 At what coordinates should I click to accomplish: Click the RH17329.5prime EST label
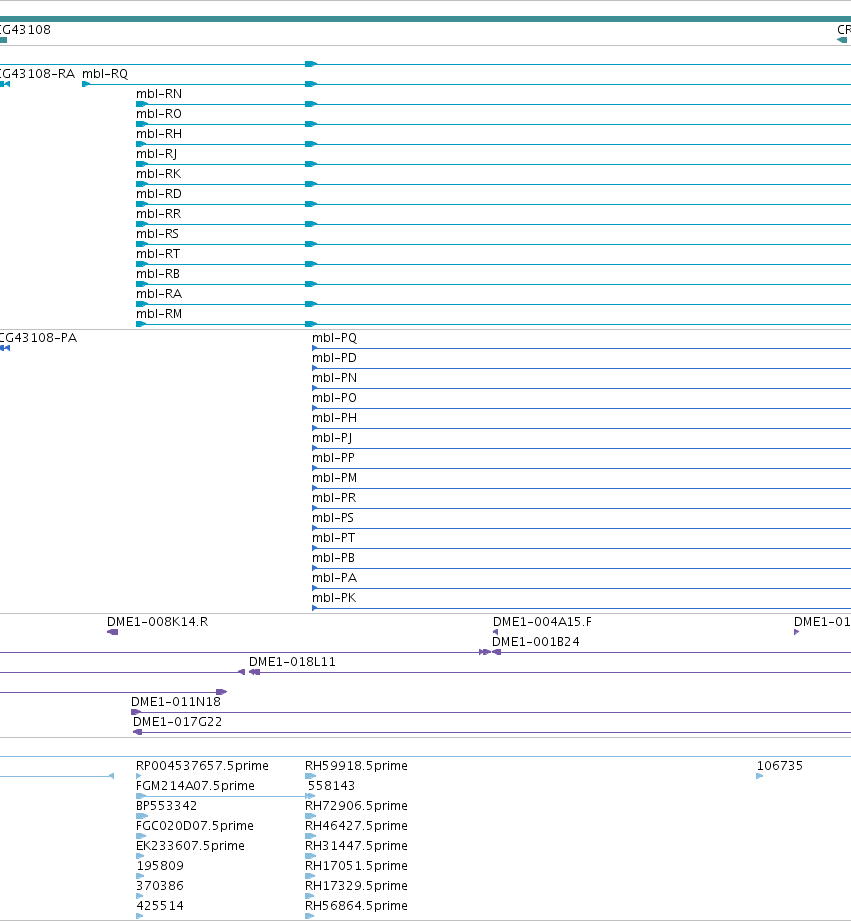[x=356, y=886]
